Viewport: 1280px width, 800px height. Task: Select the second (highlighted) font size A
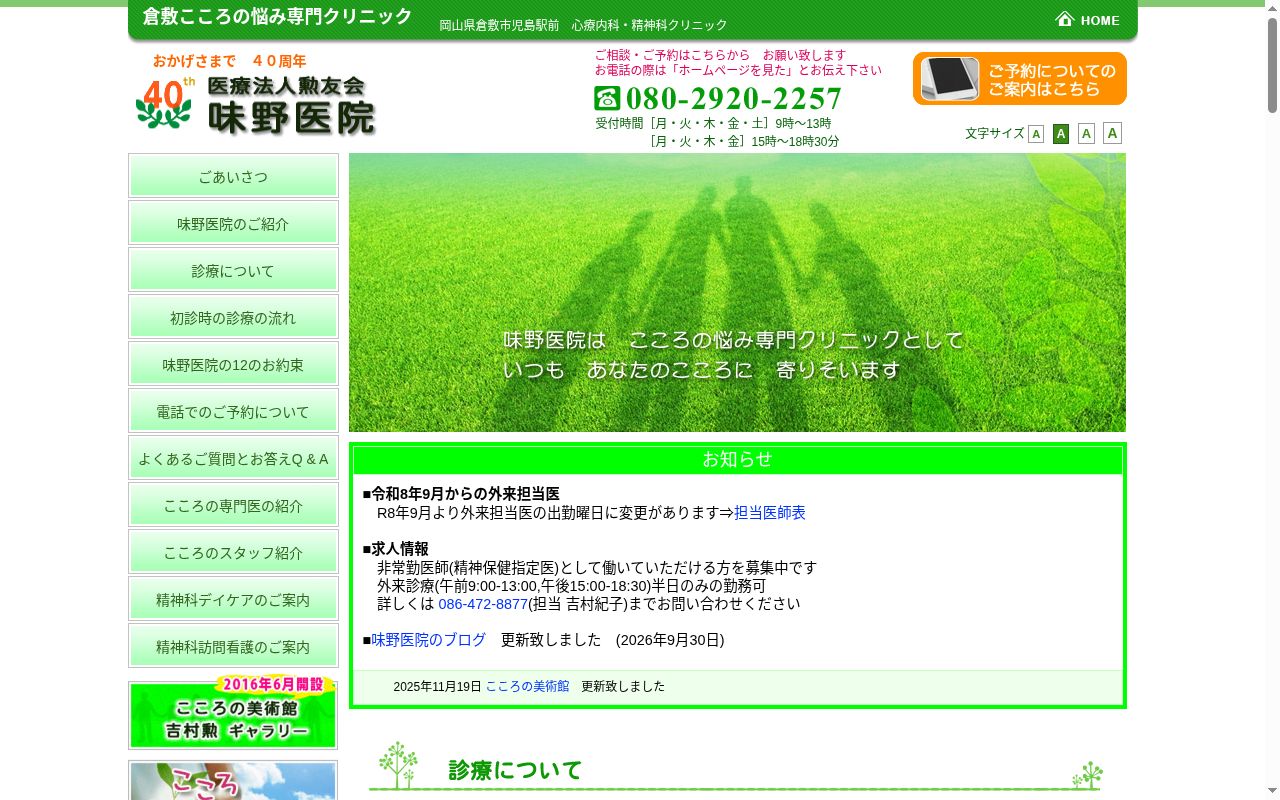[x=1061, y=134]
